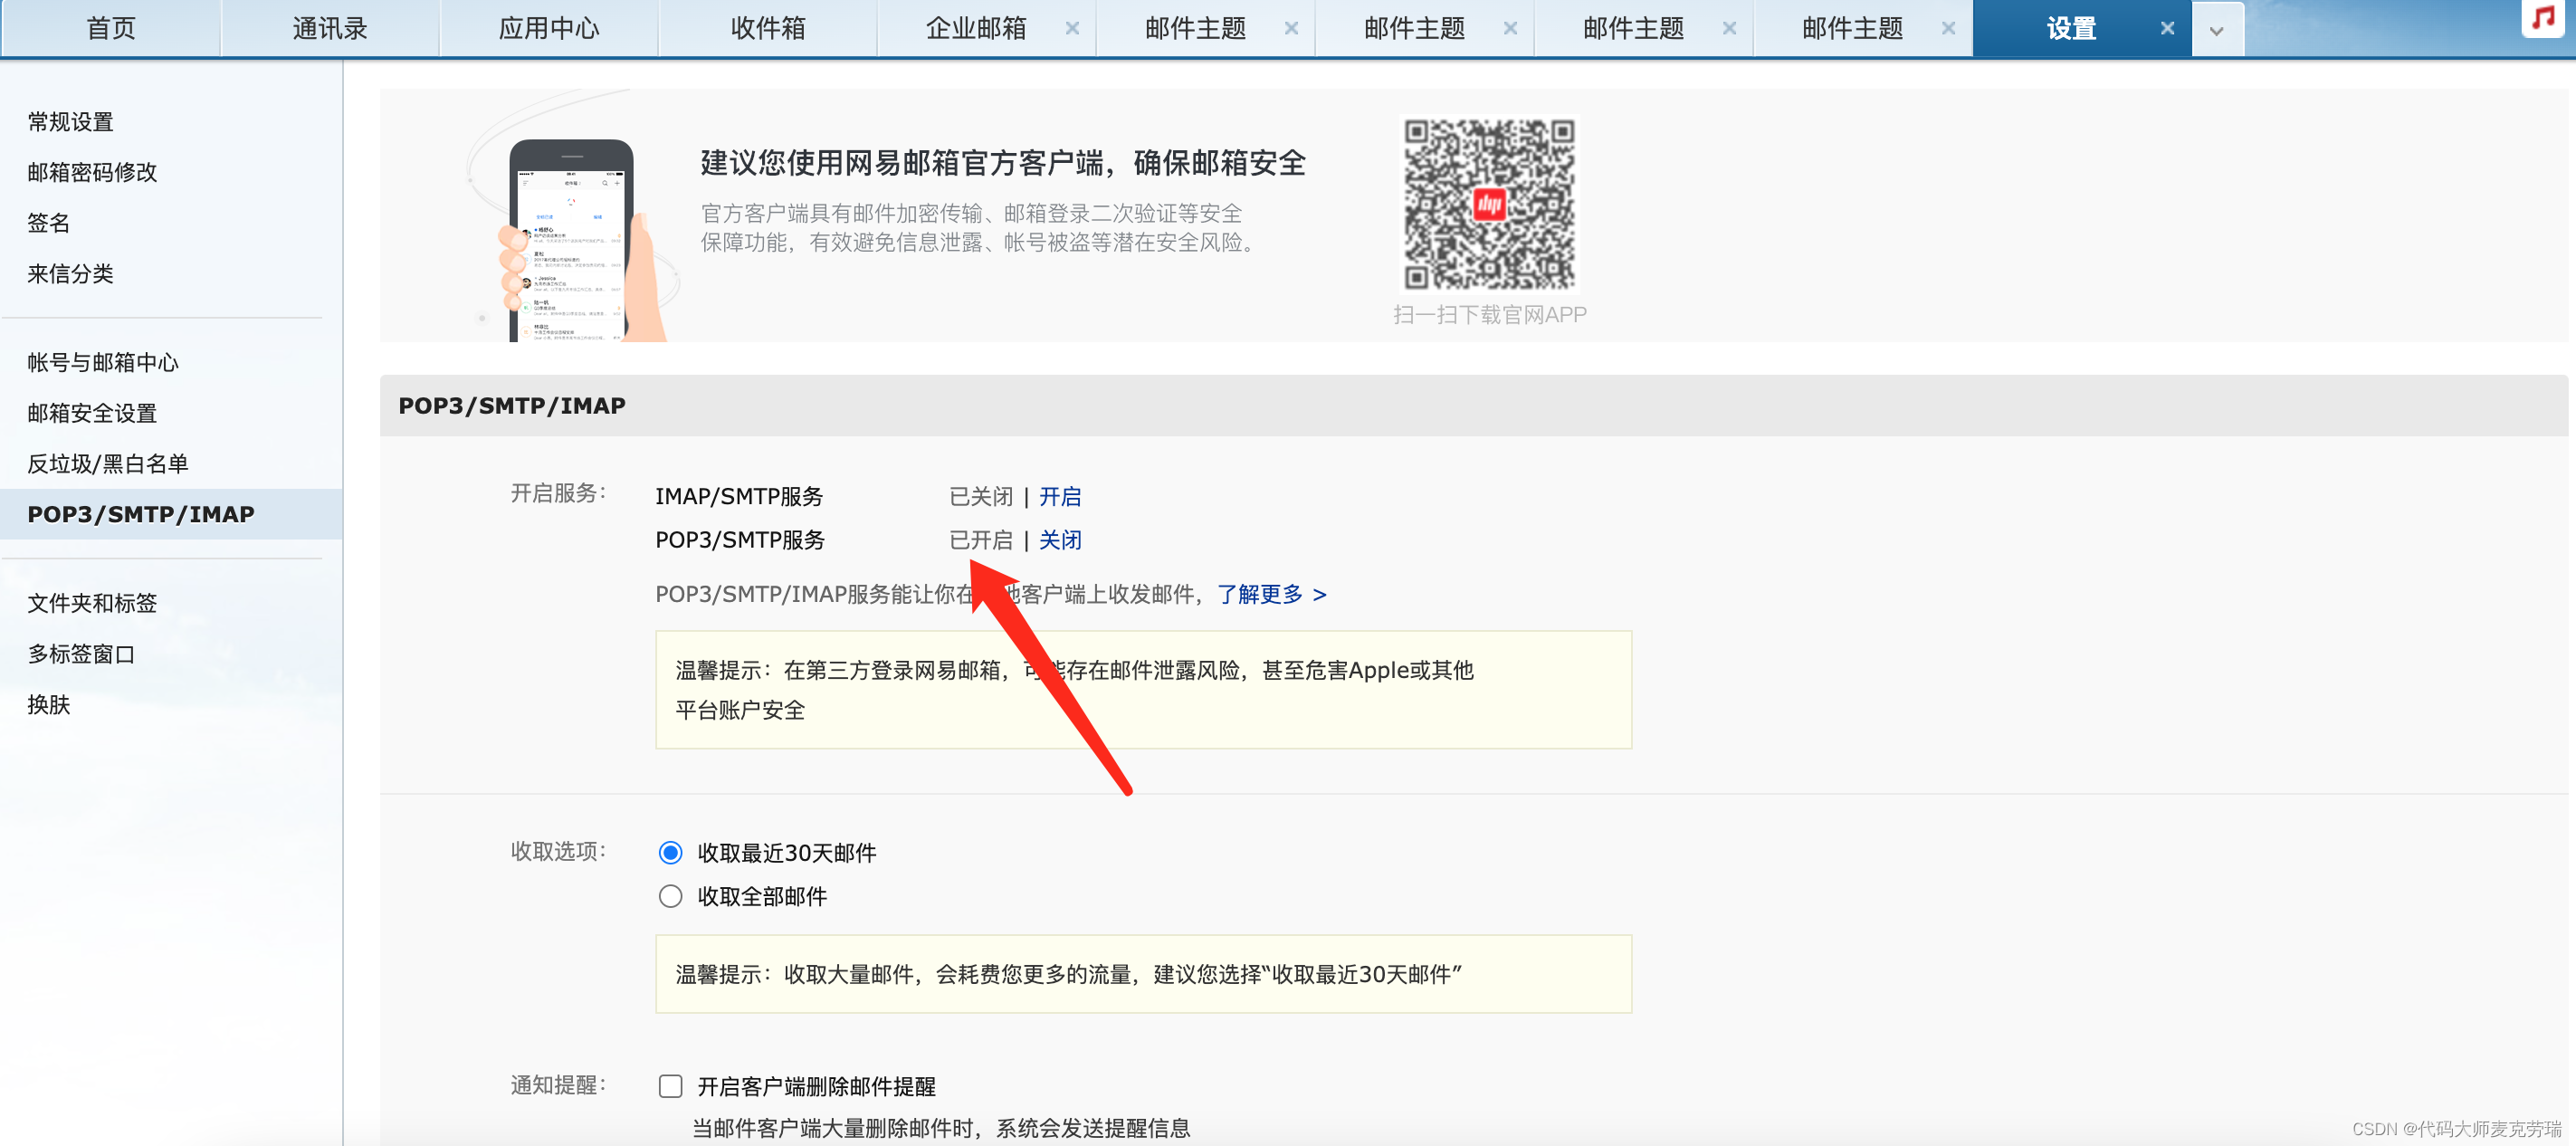
Task: Click the 已关闭 status of IMAP/SMTP
Action: (980, 496)
